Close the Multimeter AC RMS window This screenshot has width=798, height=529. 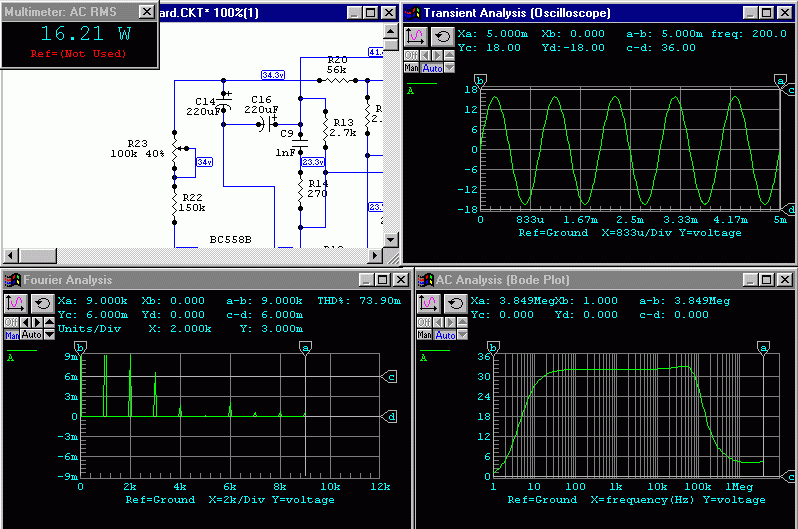pyautogui.click(x=147, y=12)
